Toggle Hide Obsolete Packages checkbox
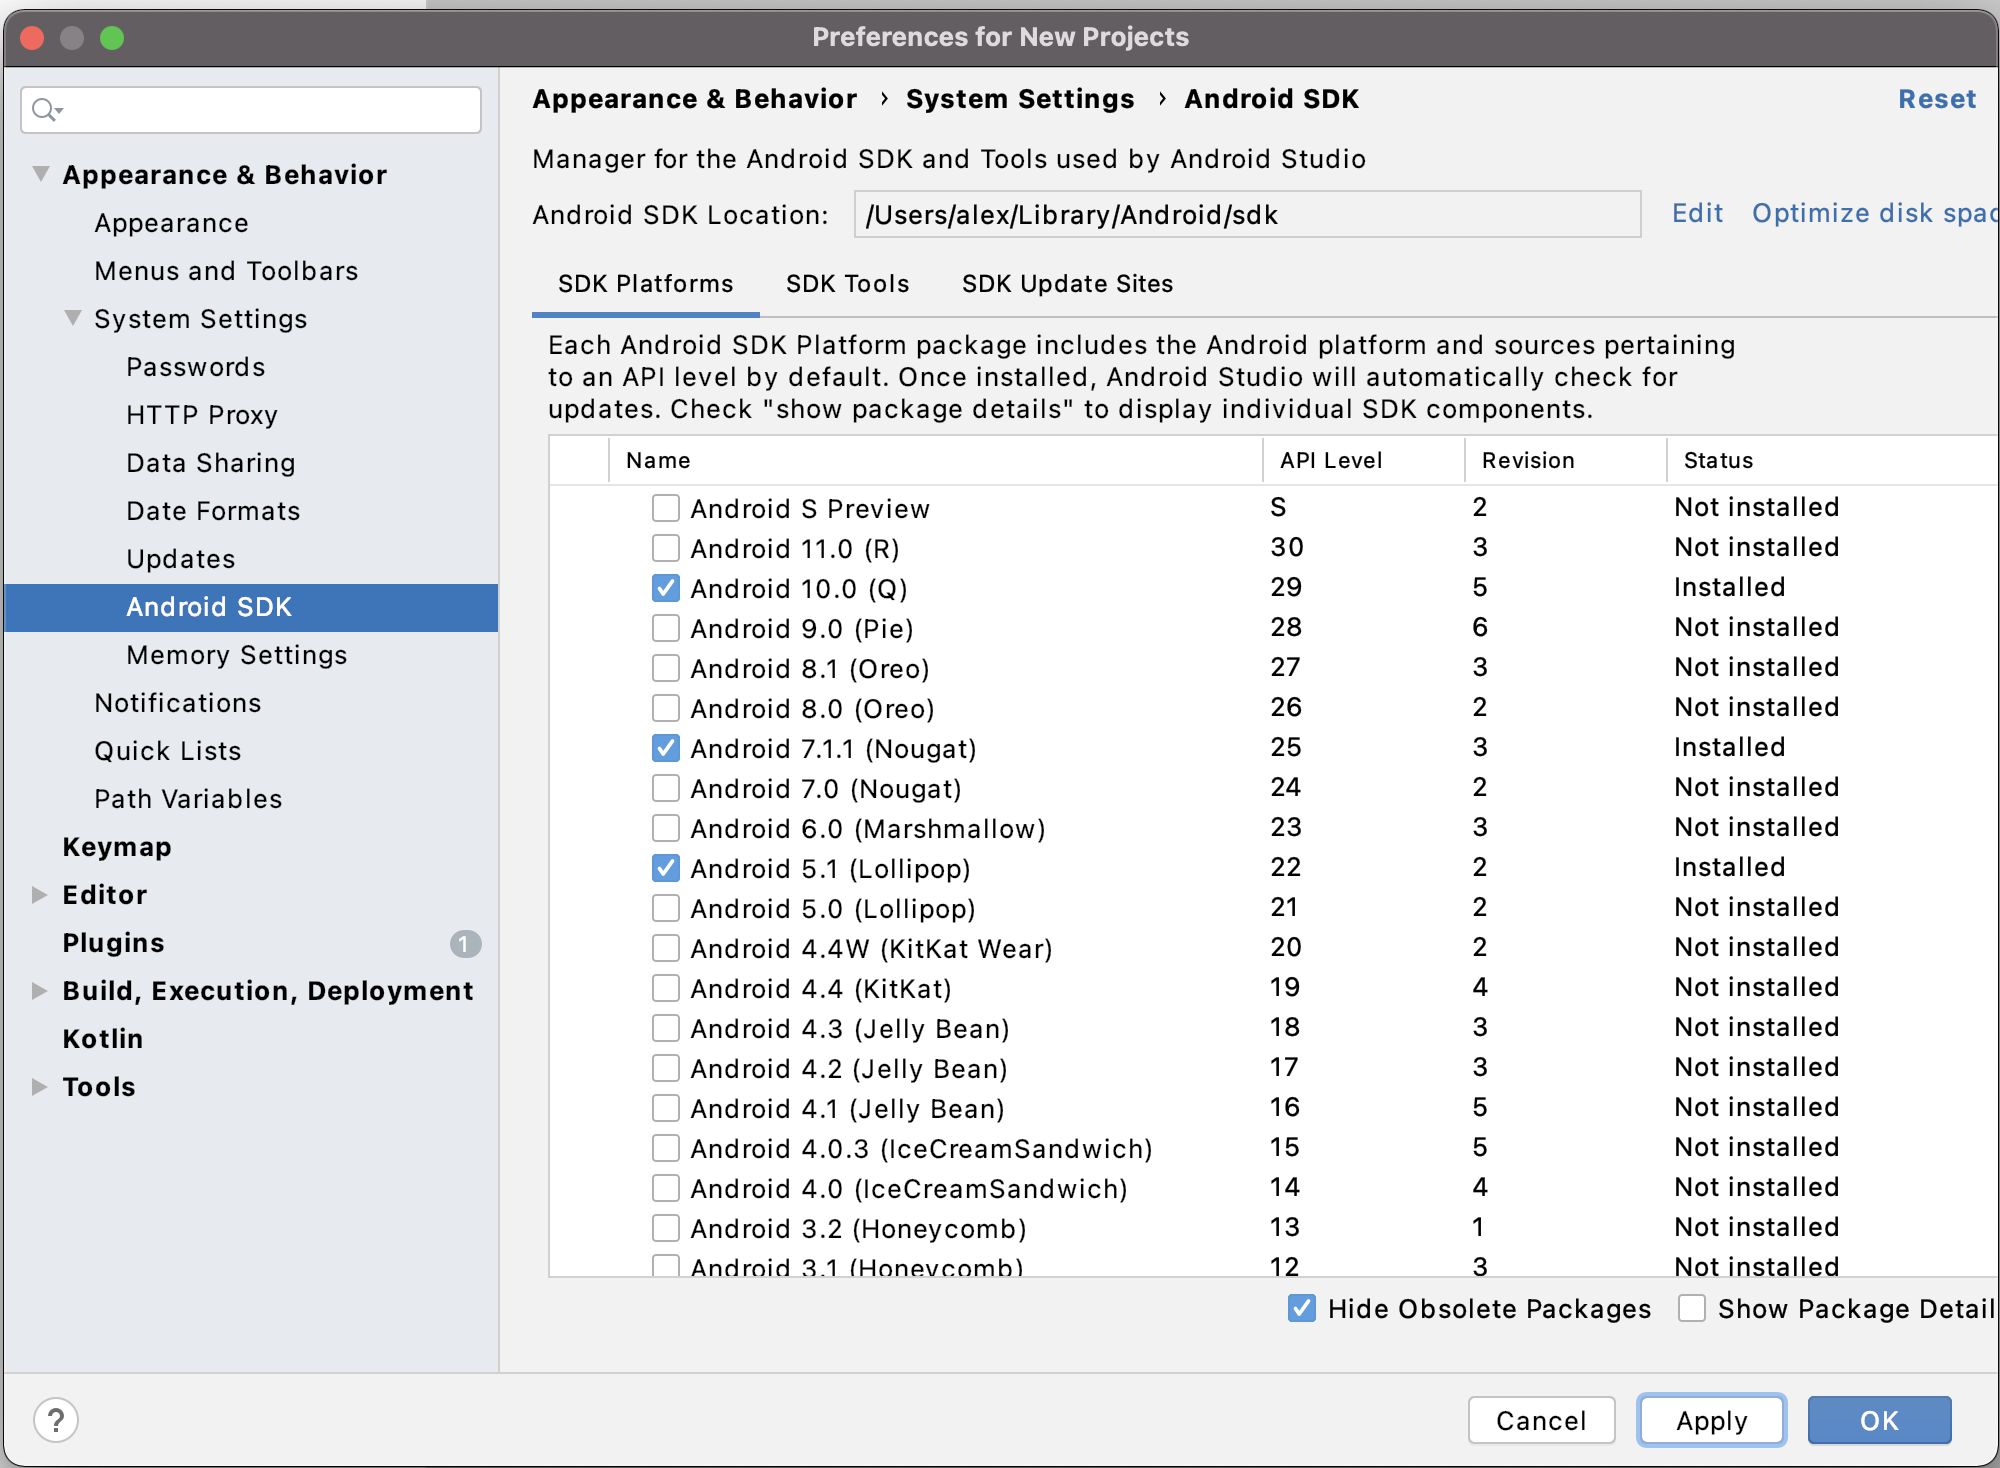This screenshot has height=1468, width=2000. pos(1302,1308)
